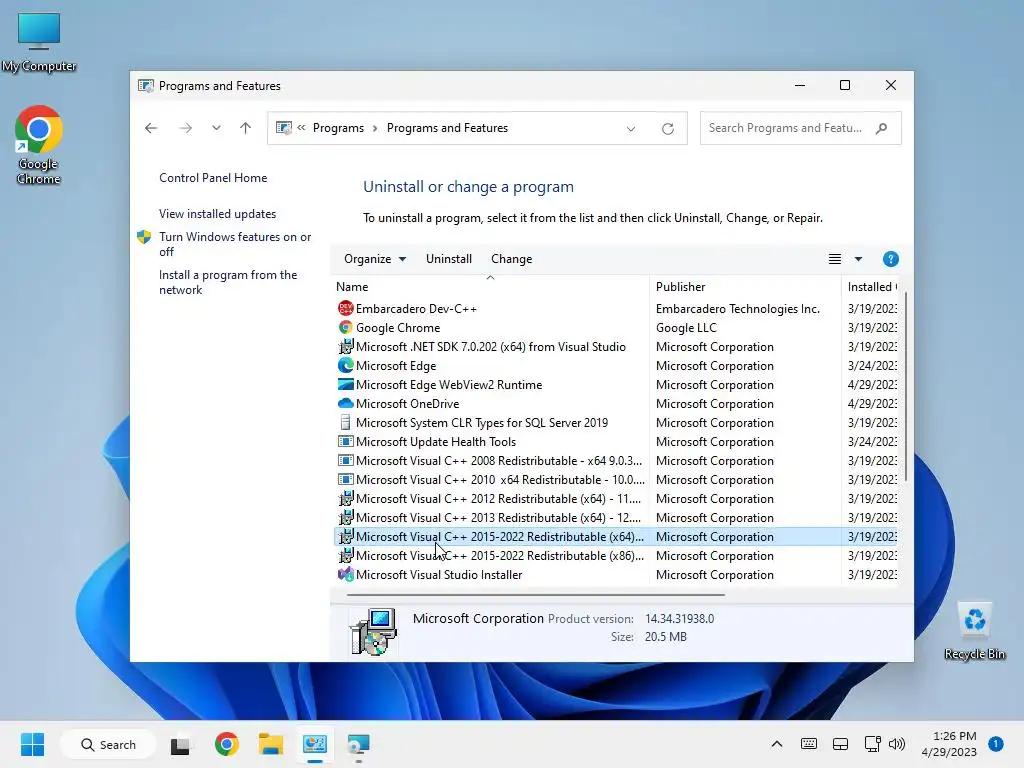Click the horizontal scrollbar below program list
Image resolution: width=1024 pixels, height=768 pixels.
pyautogui.click(x=536, y=595)
